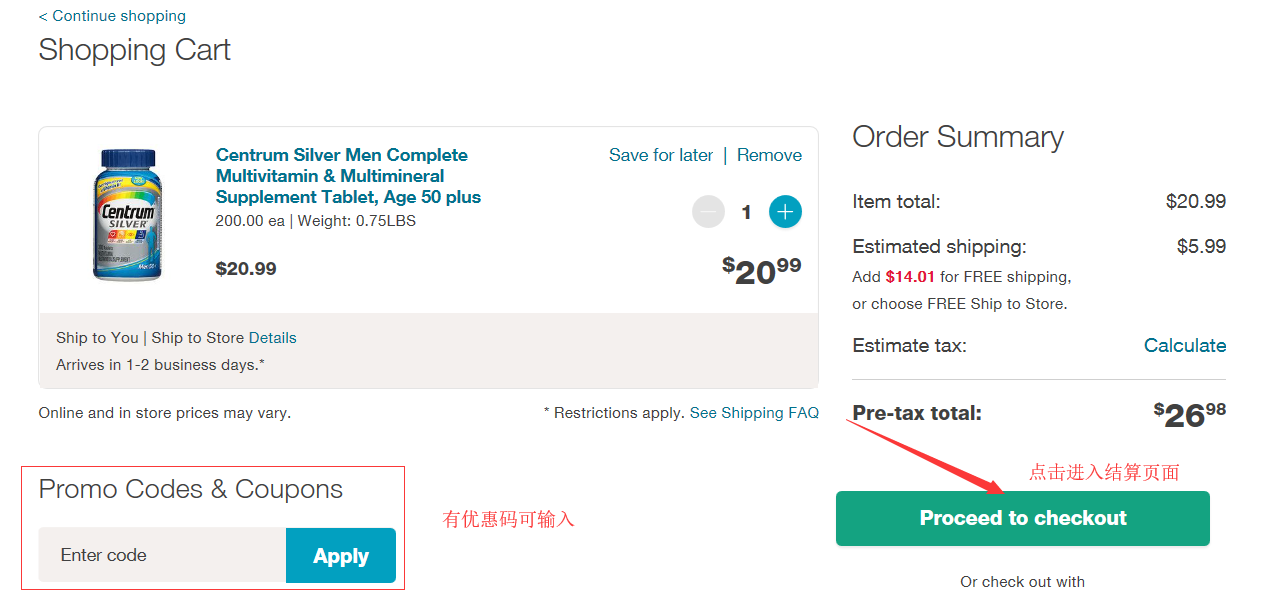This screenshot has width=1288, height=597.
Task: Click the quantity value 1
Action: tap(746, 212)
